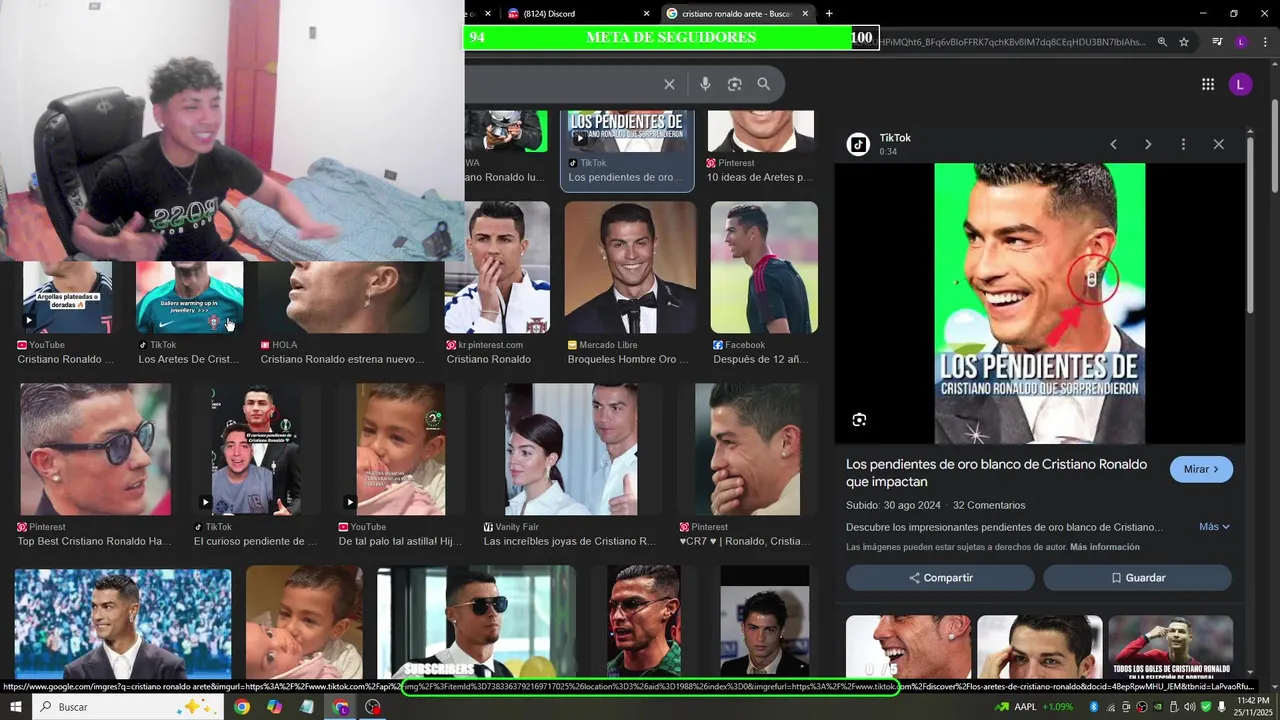This screenshot has height=720, width=1280.
Task: Click the Chrome address bar URL
Action: (x=1010, y=42)
